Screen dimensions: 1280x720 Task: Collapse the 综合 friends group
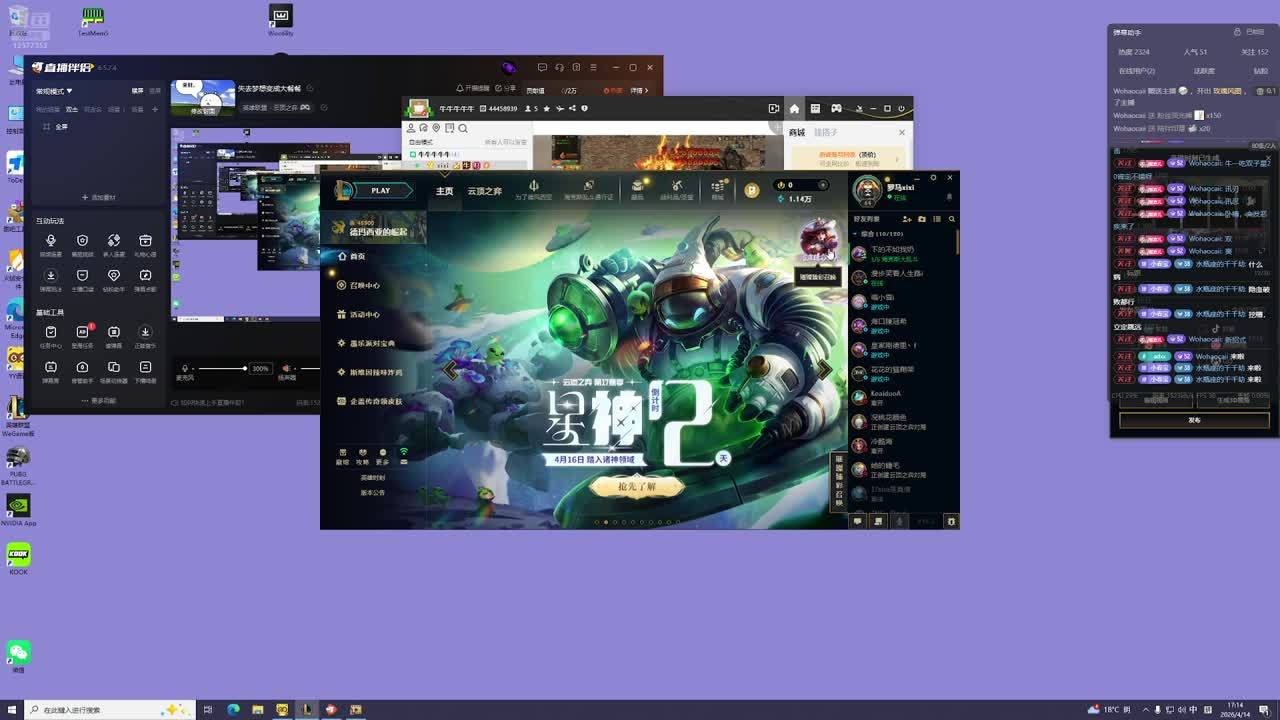click(856, 234)
